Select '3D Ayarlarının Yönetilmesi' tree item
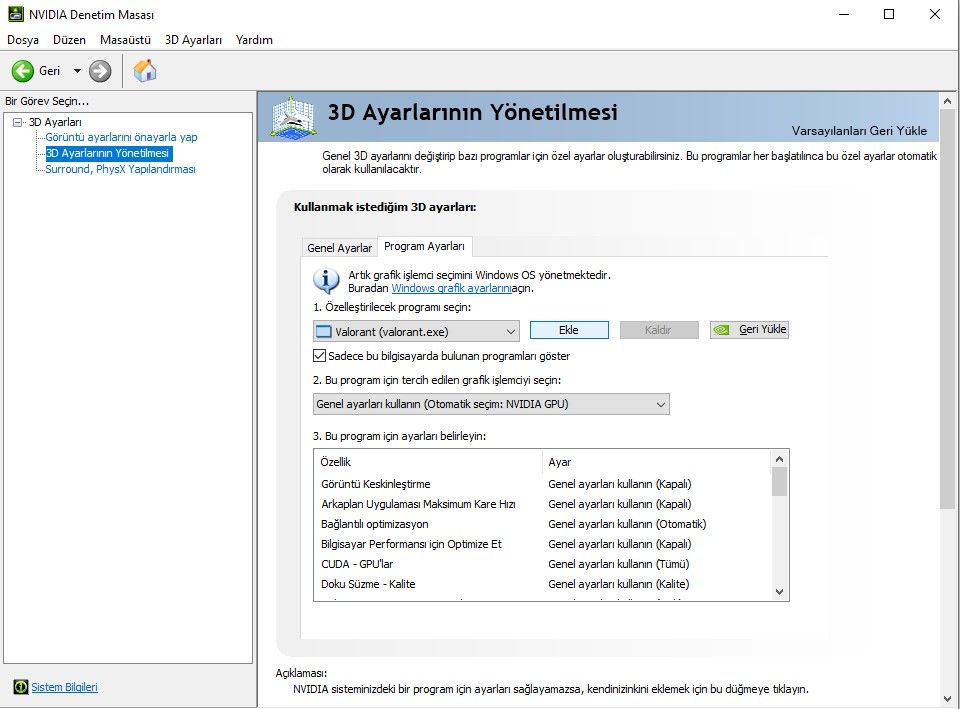The height and width of the screenshot is (709, 960). [x=108, y=153]
